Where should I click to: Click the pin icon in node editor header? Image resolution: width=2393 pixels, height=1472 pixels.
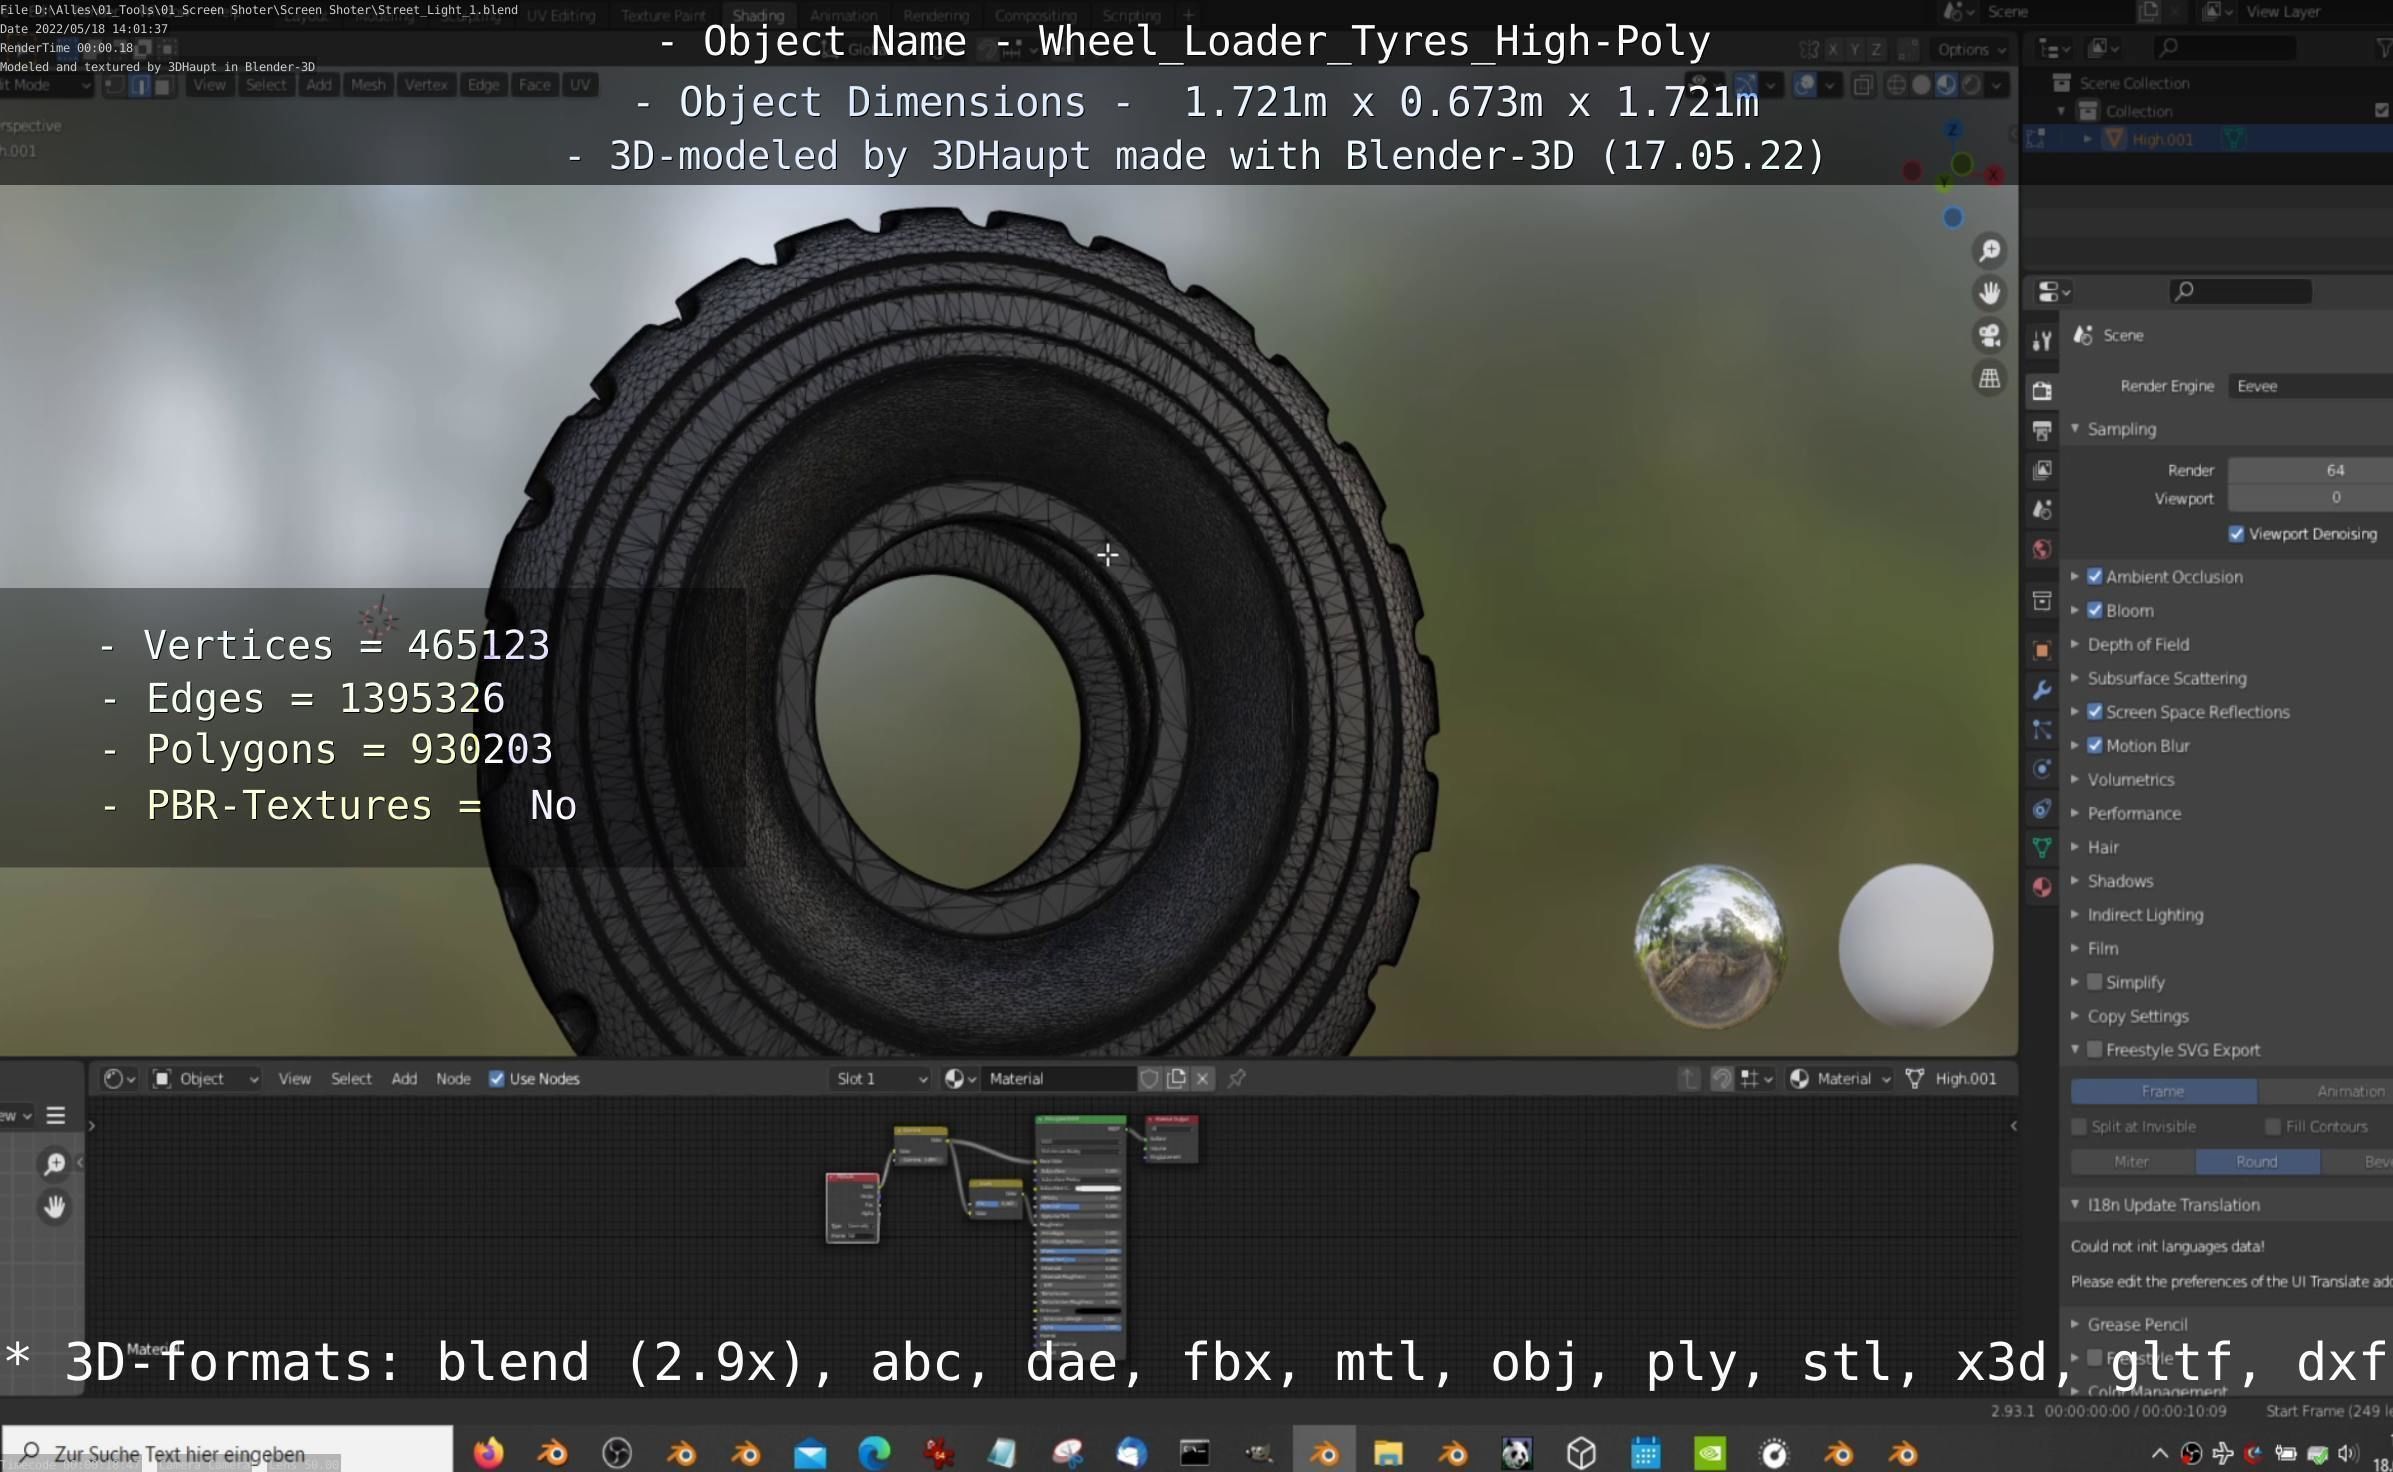coord(1237,1078)
